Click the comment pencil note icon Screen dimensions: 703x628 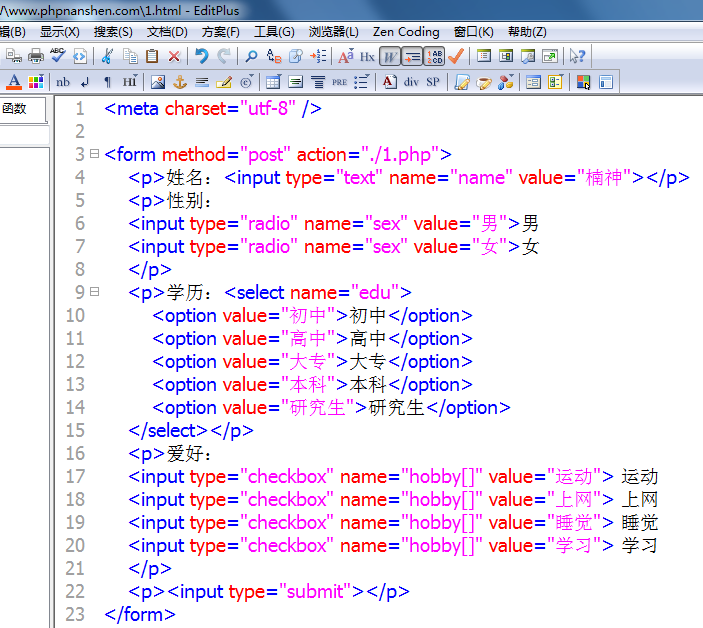coord(224,82)
